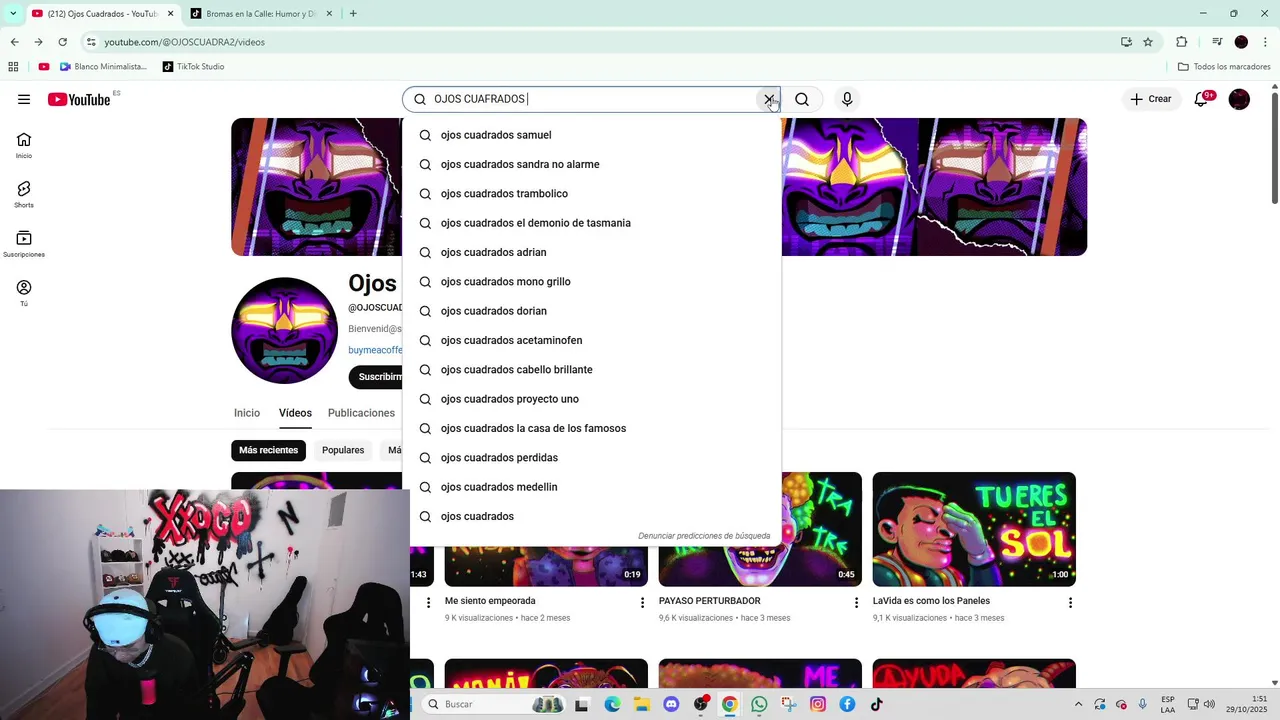Open the Tú section in the sidebar
This screenshot has height=720, width=1280.
[x=24, y=293]
